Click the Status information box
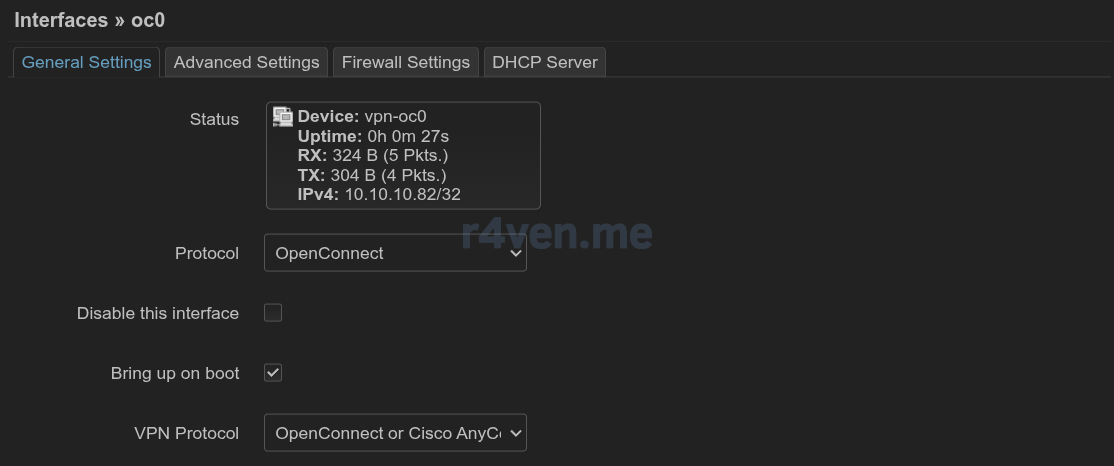The image size is (1114, 466). coord(403,156)
